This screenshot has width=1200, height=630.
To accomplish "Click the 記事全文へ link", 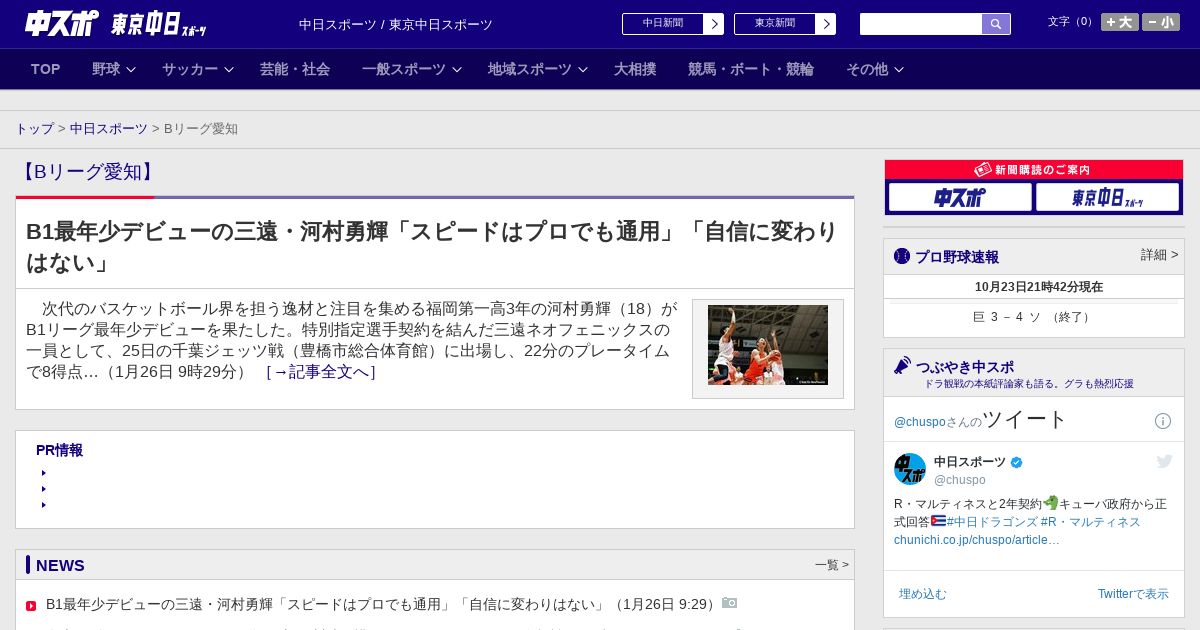I will click(x=321, y=372).
